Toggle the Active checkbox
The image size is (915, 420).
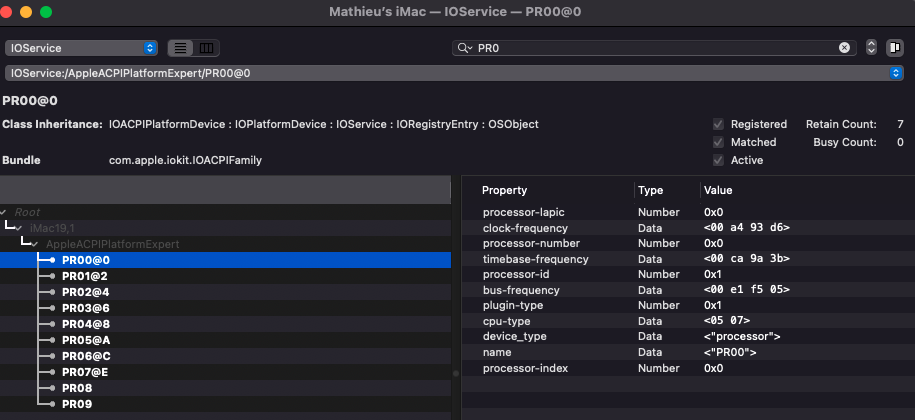point(718,160)
